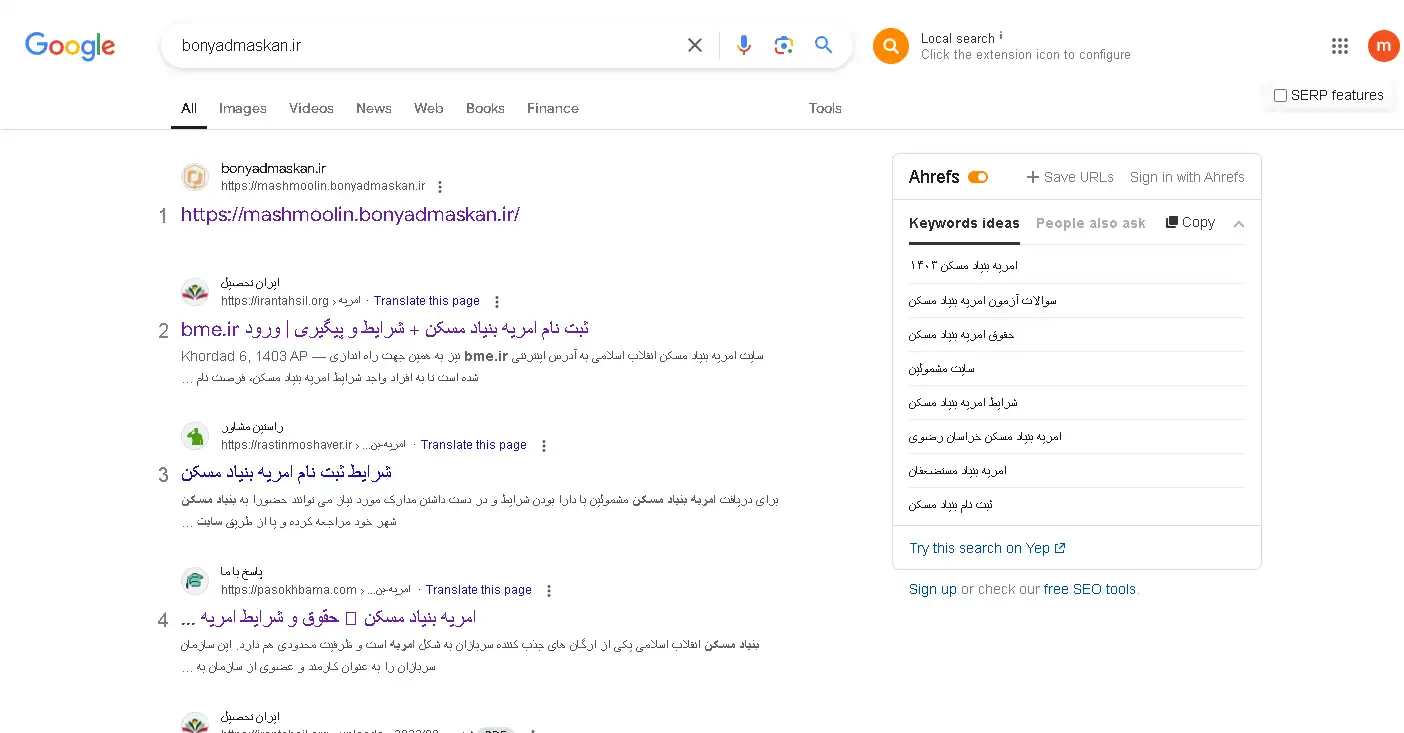Click the keyword idea ending in ۱۴۰۳
Viewport: 1404px width, 733px height.
click(x=964, y=266)
